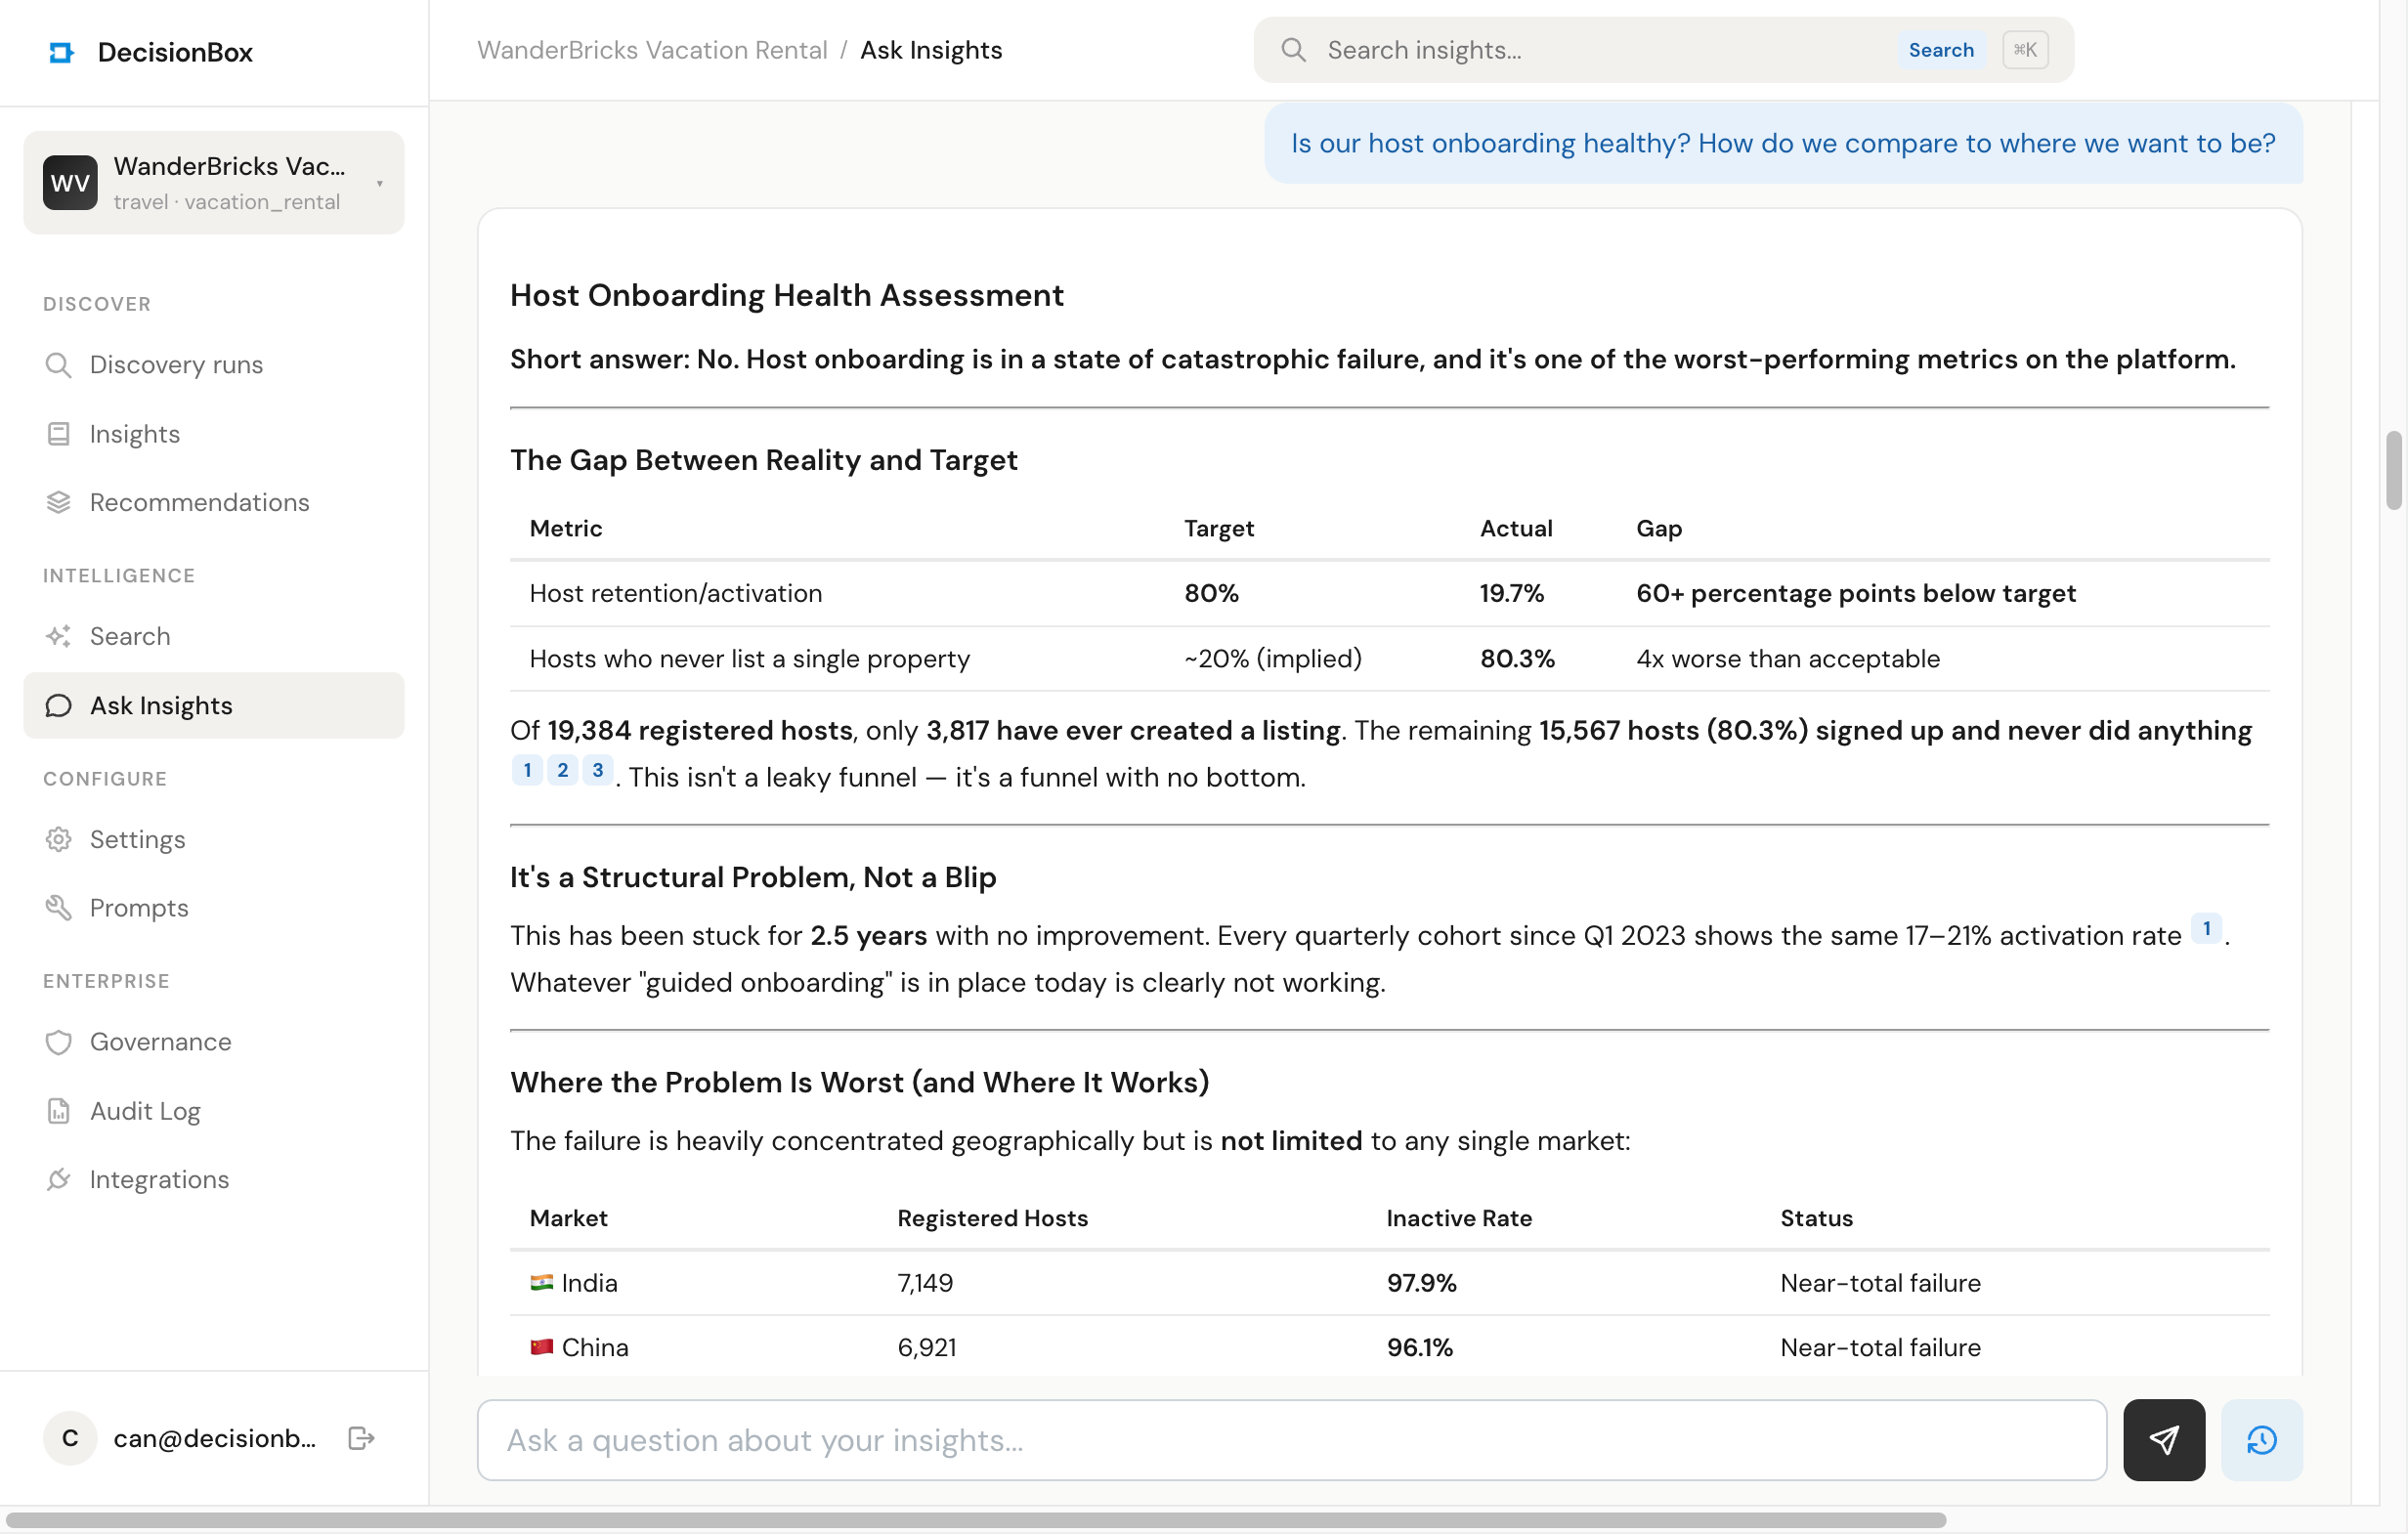Select Ask Insights sidebar item
Screen dimensions: 2408x1534
(213, 705)
